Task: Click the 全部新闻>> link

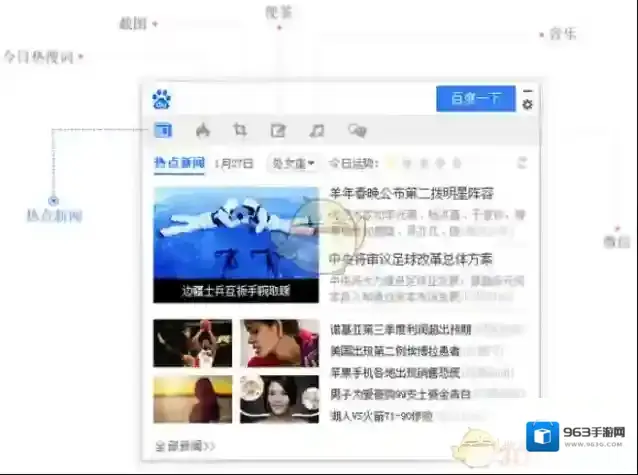Action: click(x=185, y=446)
